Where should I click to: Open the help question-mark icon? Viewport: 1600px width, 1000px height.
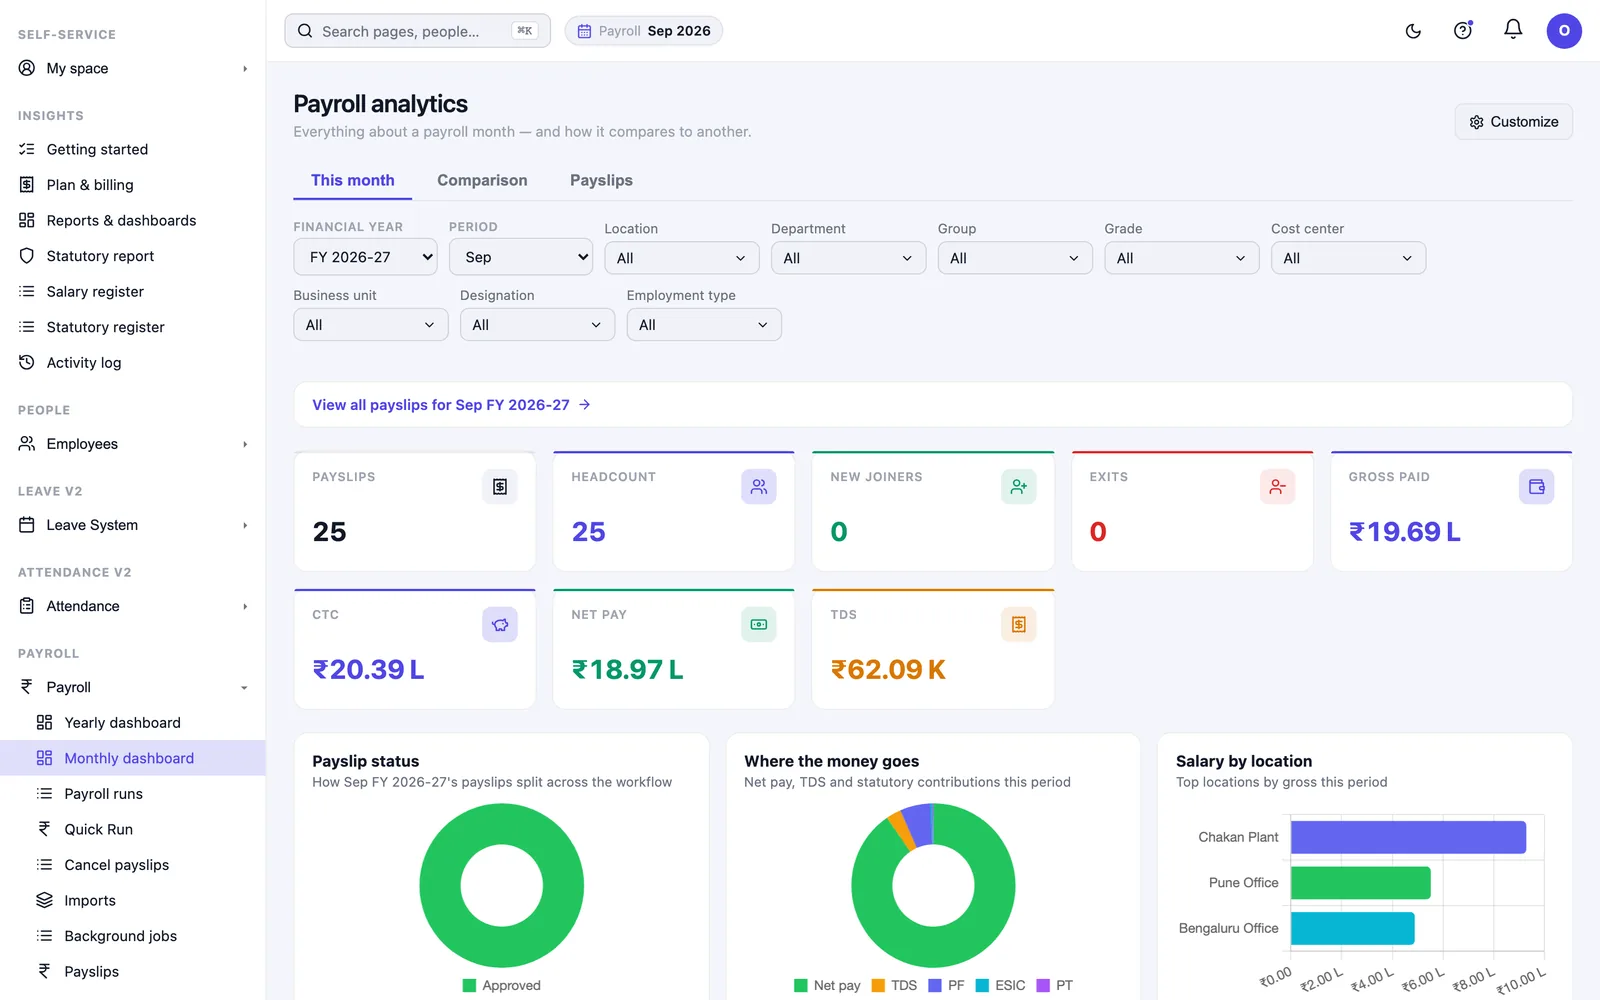1463,31
